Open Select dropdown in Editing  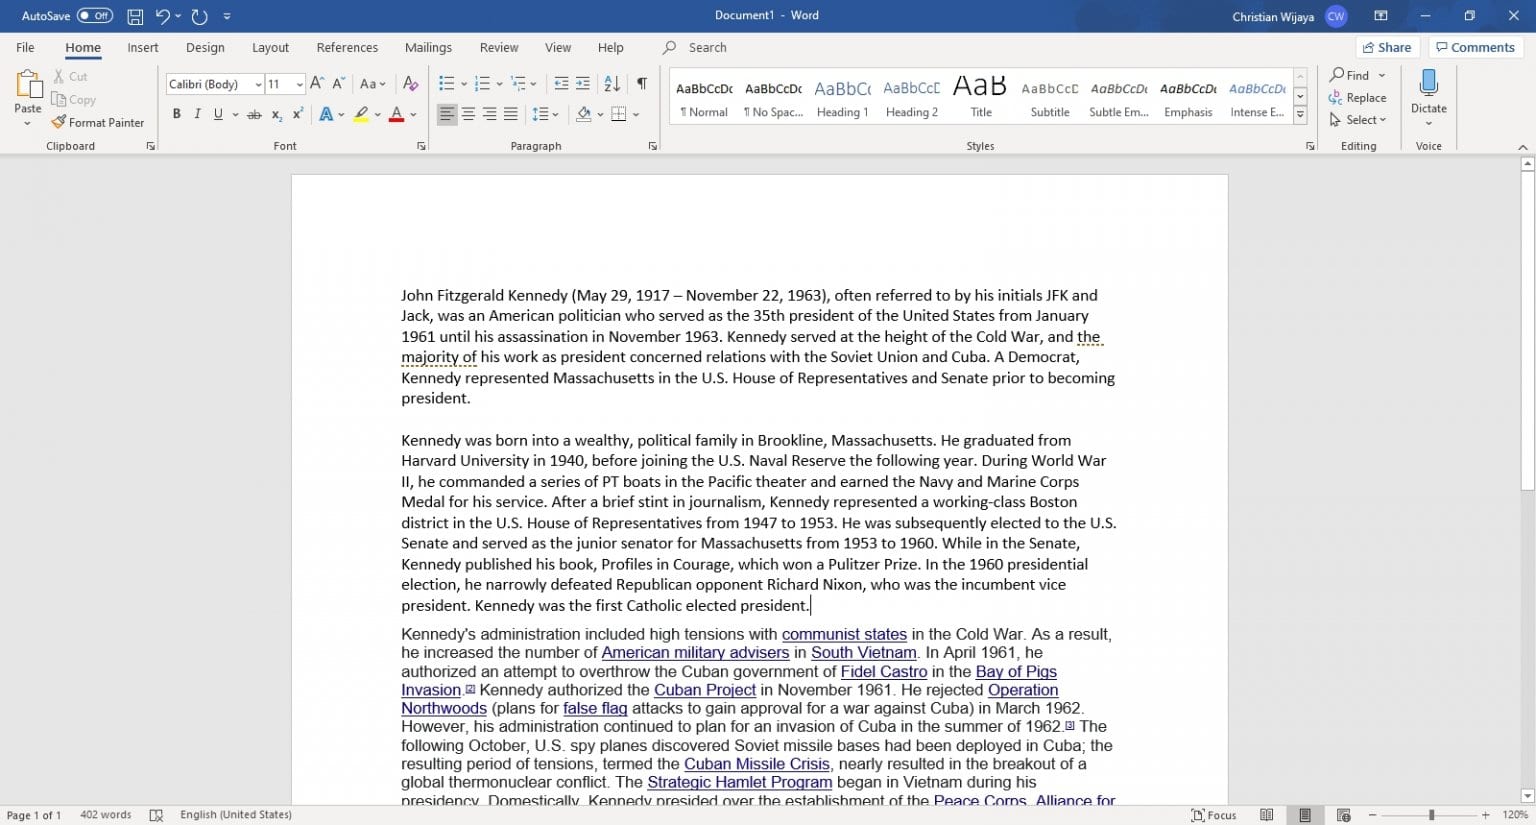click(1358, 120)
